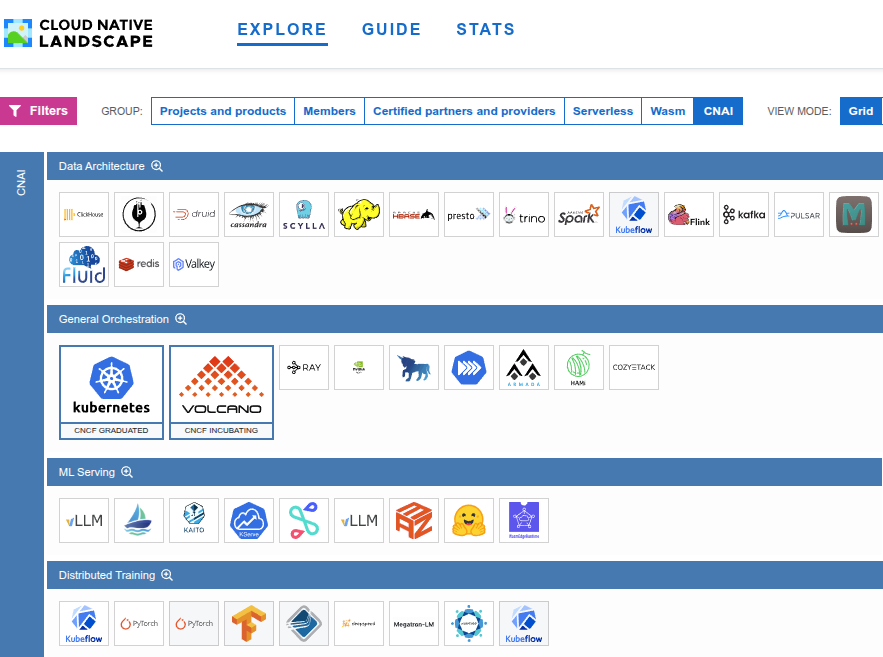Open the ClickHouse card
Viewport: 883px width, 657px height.
pos(84,214)
